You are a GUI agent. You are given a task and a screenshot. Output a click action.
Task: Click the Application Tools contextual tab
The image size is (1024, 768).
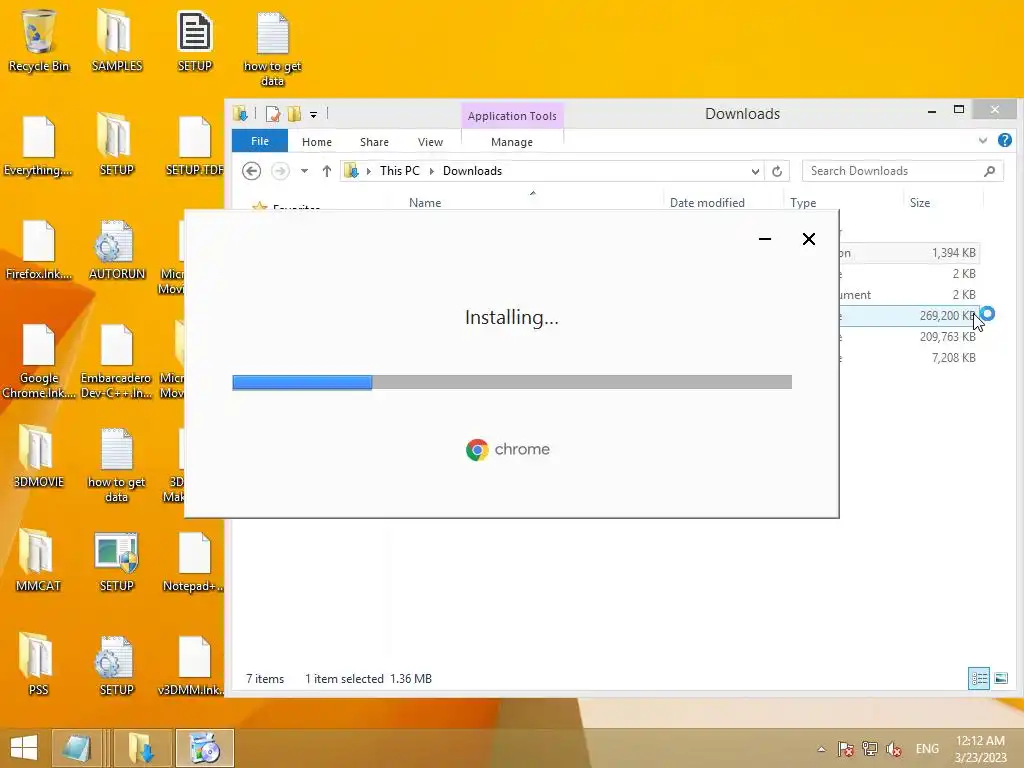512,116
